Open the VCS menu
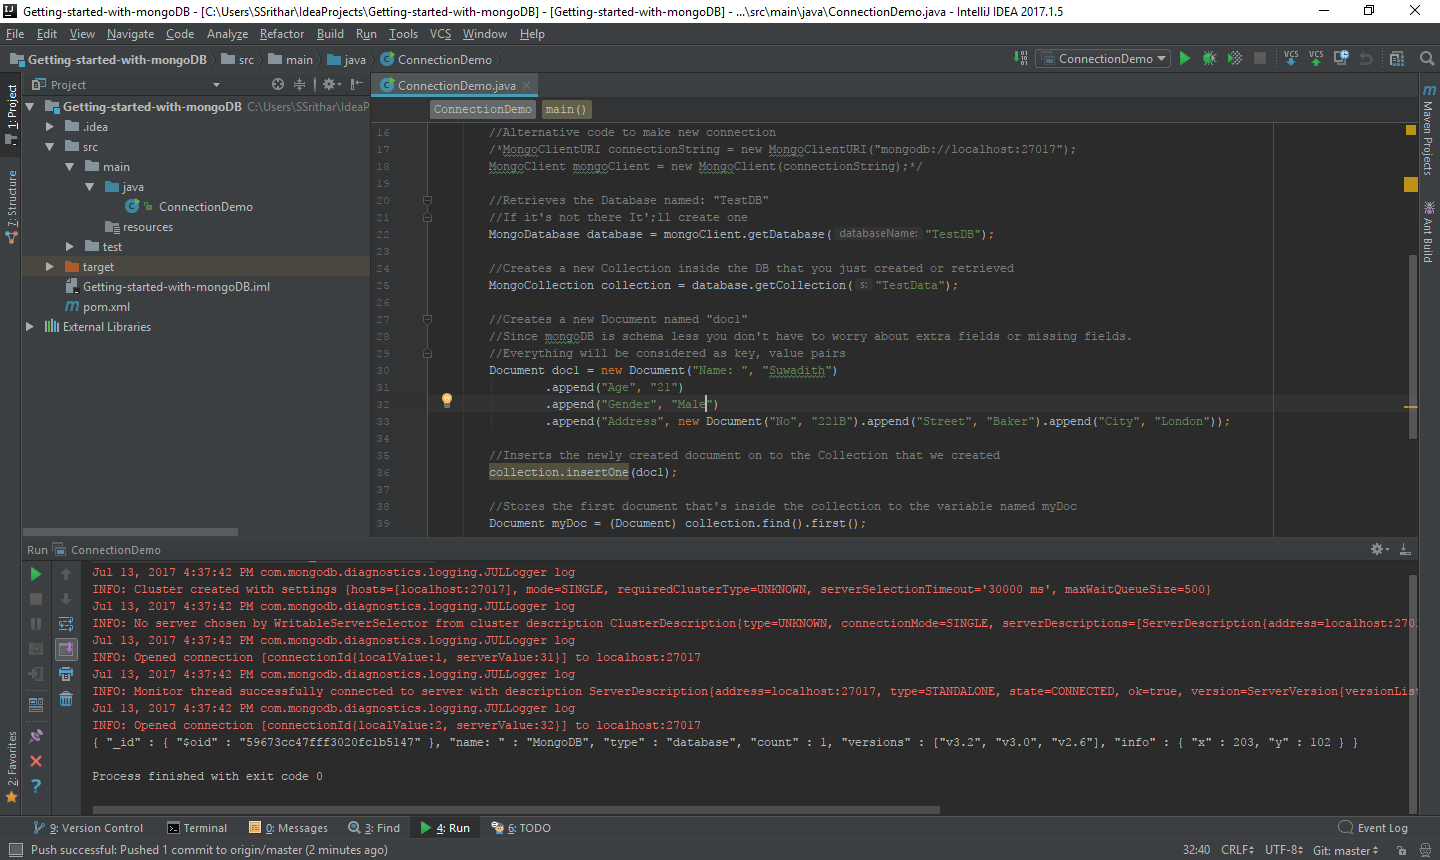 pos(440,34)
